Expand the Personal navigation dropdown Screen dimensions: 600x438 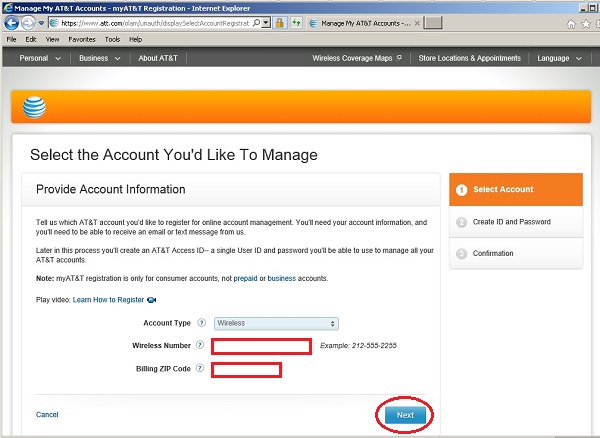(40, 58)
